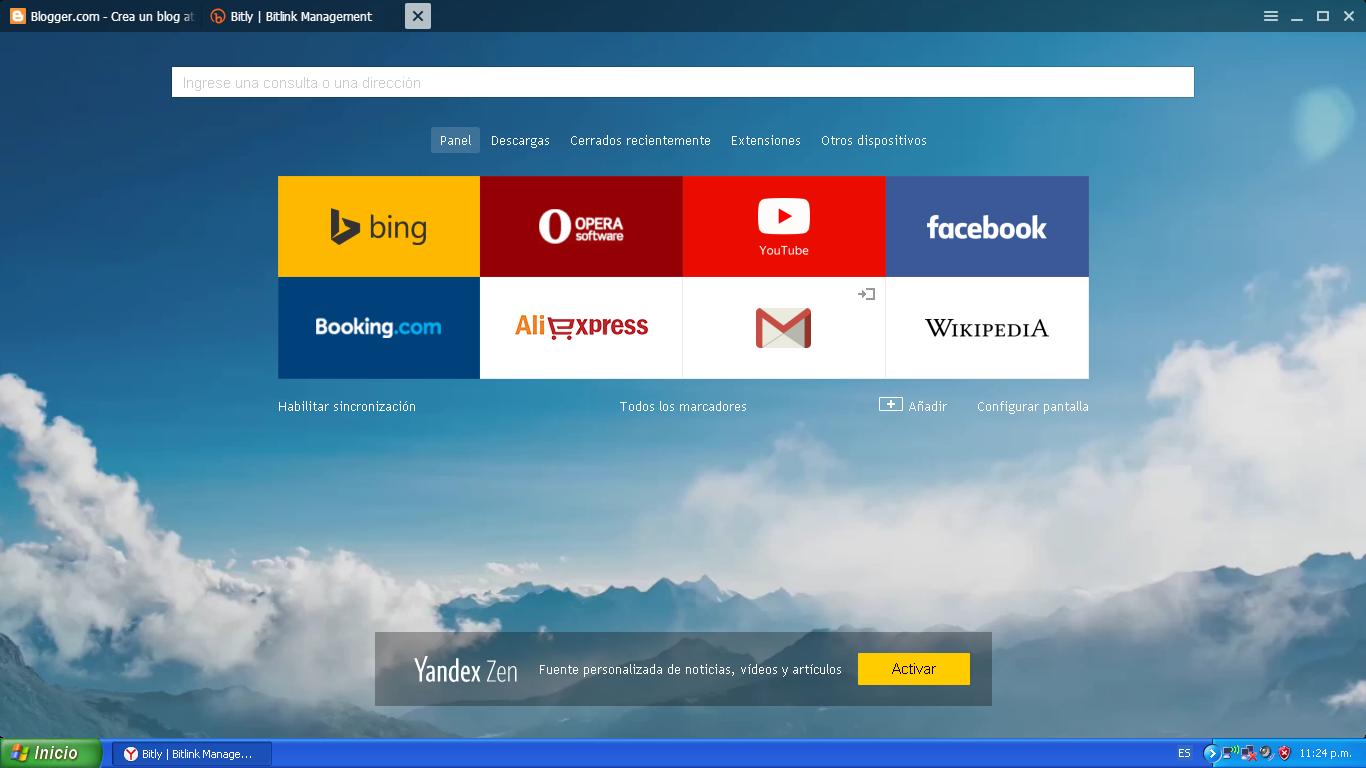Viewport: 1366px width, 768px height.
Task: Open YouTube from the speed dial
Action: (x=783, y=225)
